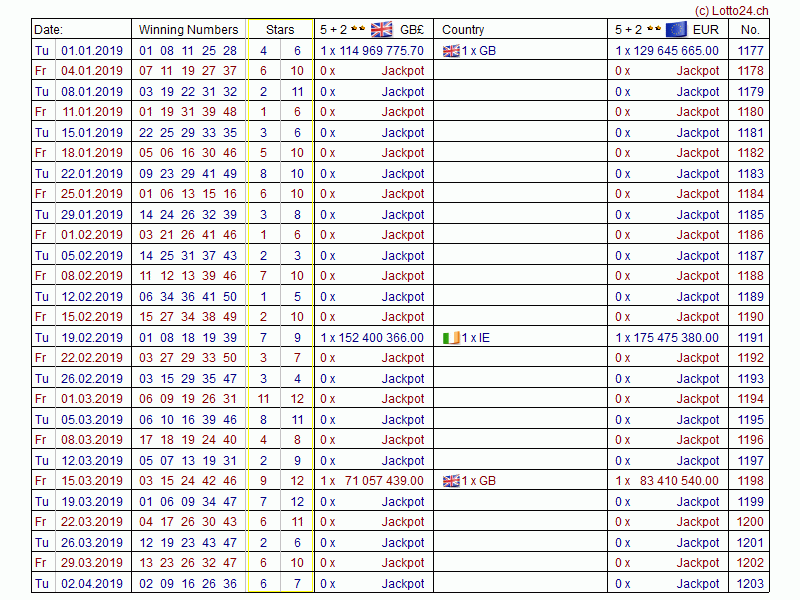Click the GB flag in draw 1198 row

point(450,481)
